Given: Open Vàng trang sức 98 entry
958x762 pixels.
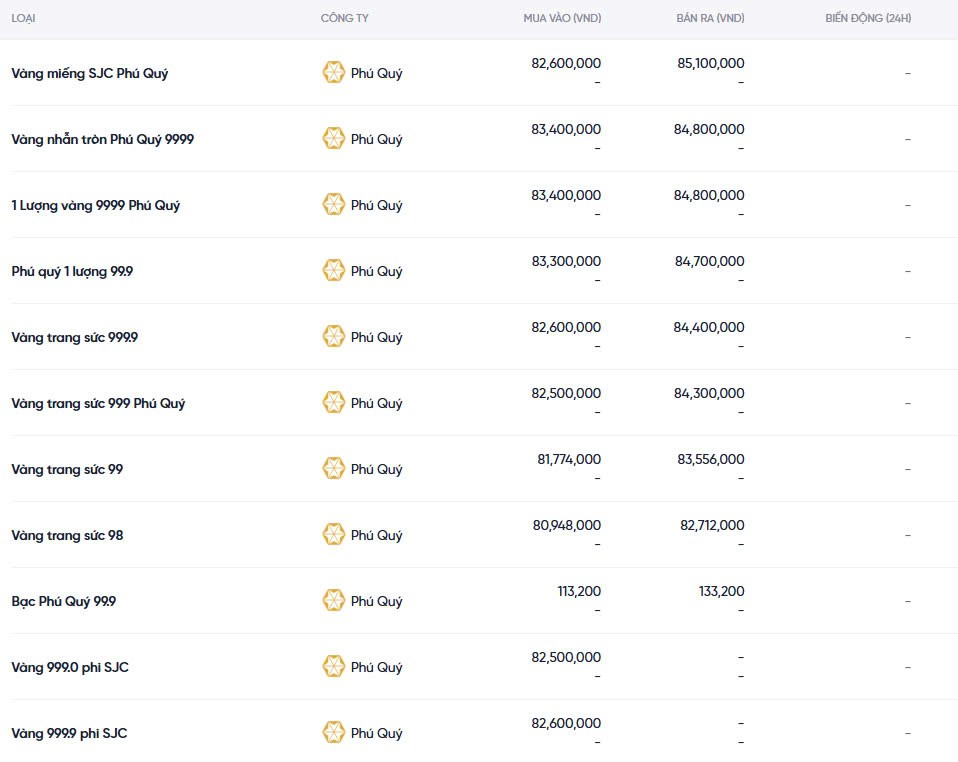Looking at the screenshot, I should coord(67,535).
